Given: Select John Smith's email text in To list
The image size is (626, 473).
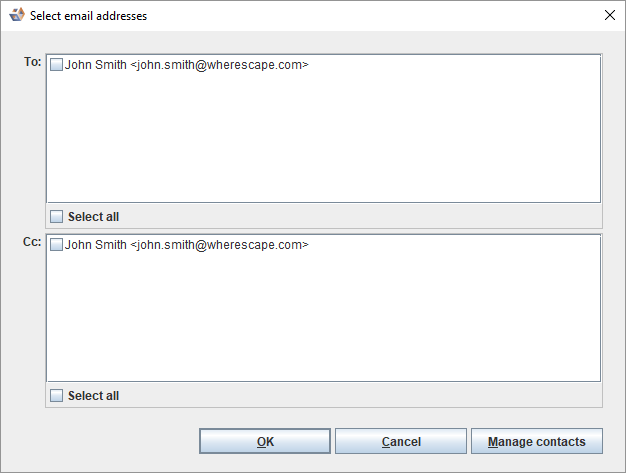Looking at the screenshot, I should pyautogui.click(x=187, y=65).
